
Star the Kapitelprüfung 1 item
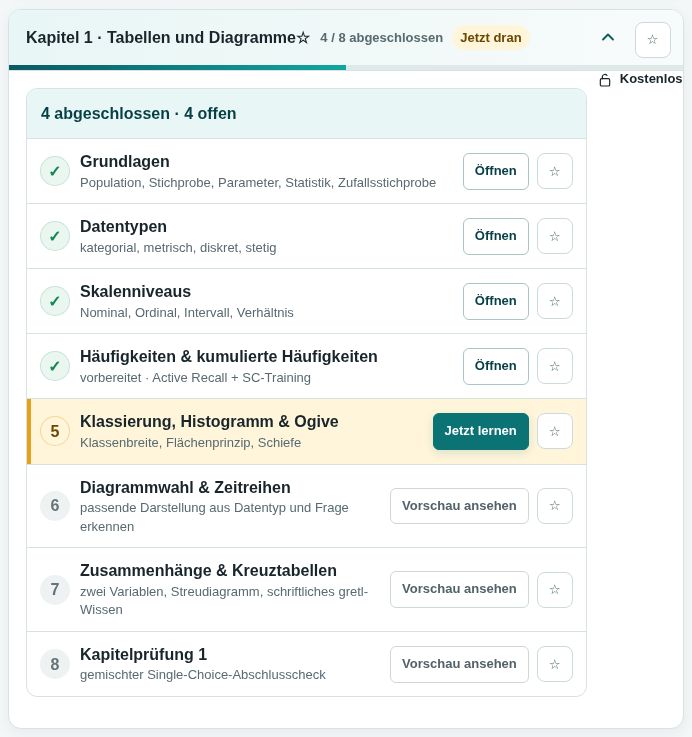pos(555,664)
